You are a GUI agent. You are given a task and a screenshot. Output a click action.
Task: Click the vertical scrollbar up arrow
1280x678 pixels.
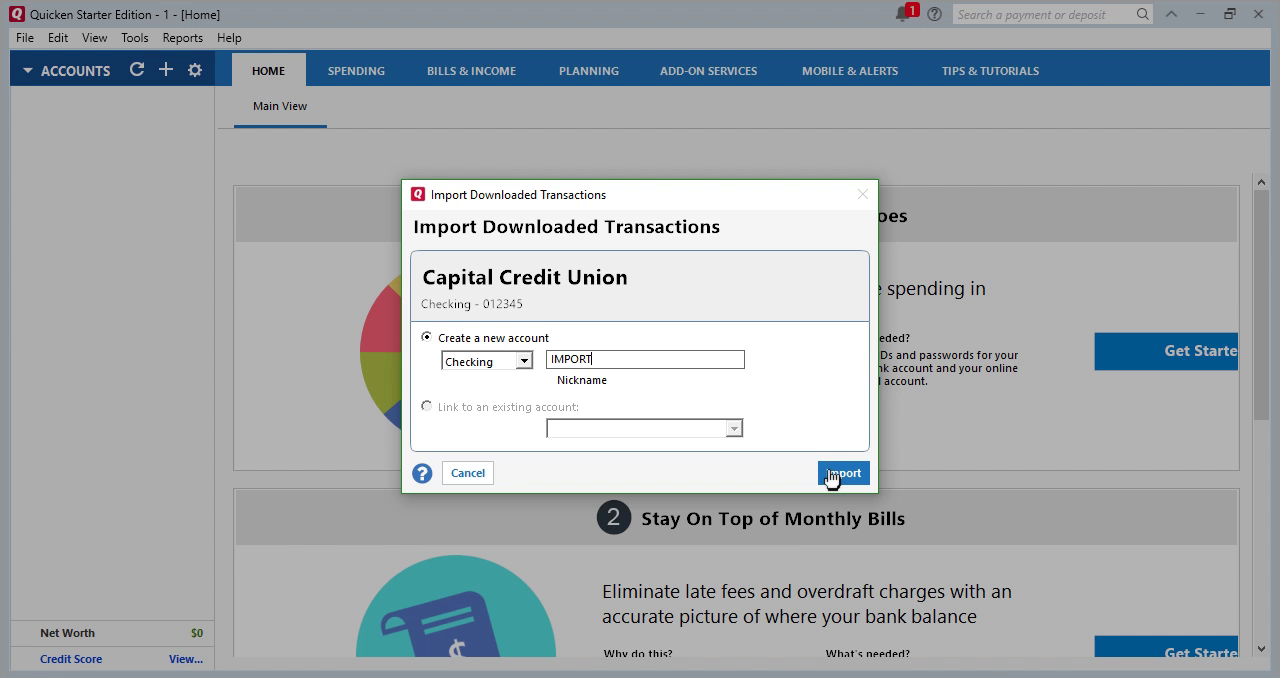pos(1261,182)
